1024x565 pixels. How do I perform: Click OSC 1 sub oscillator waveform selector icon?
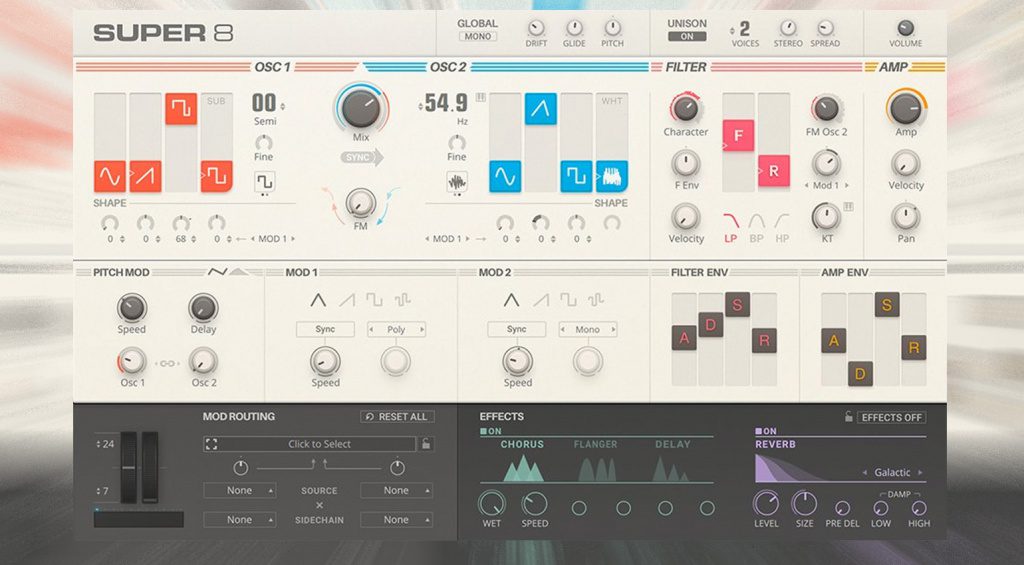264,181
